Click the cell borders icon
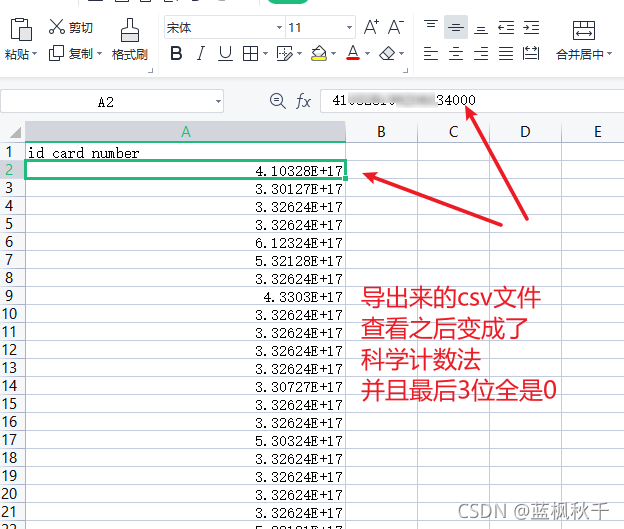Screen dimensions: 624x529 coord(250,53)
